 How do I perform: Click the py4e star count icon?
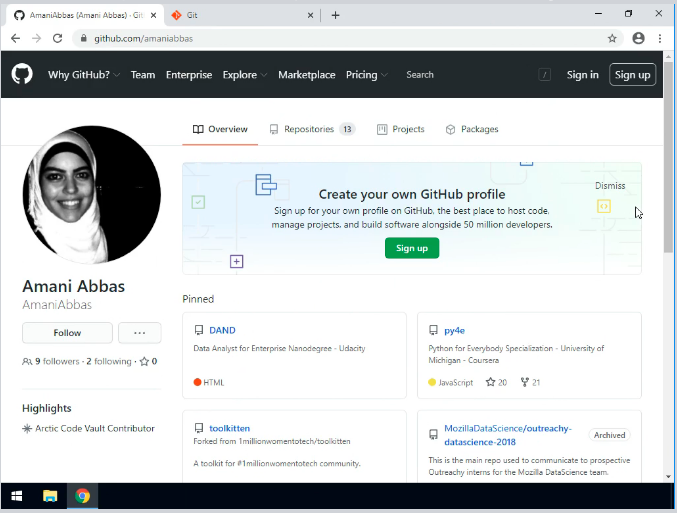490,382
